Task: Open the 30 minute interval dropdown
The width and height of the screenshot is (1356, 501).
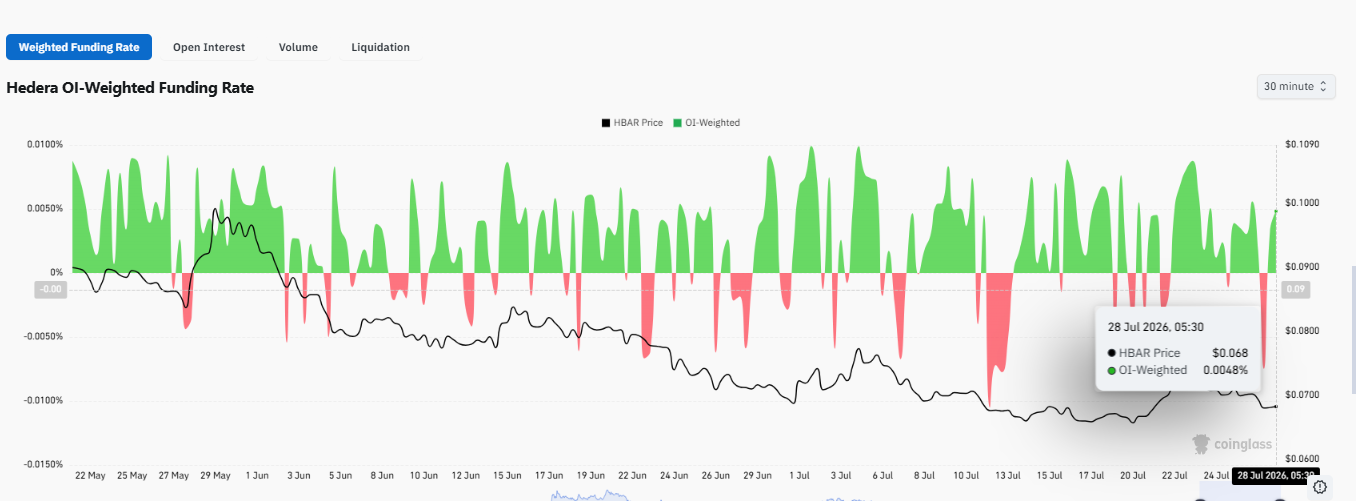Action: coord(1296,87)
